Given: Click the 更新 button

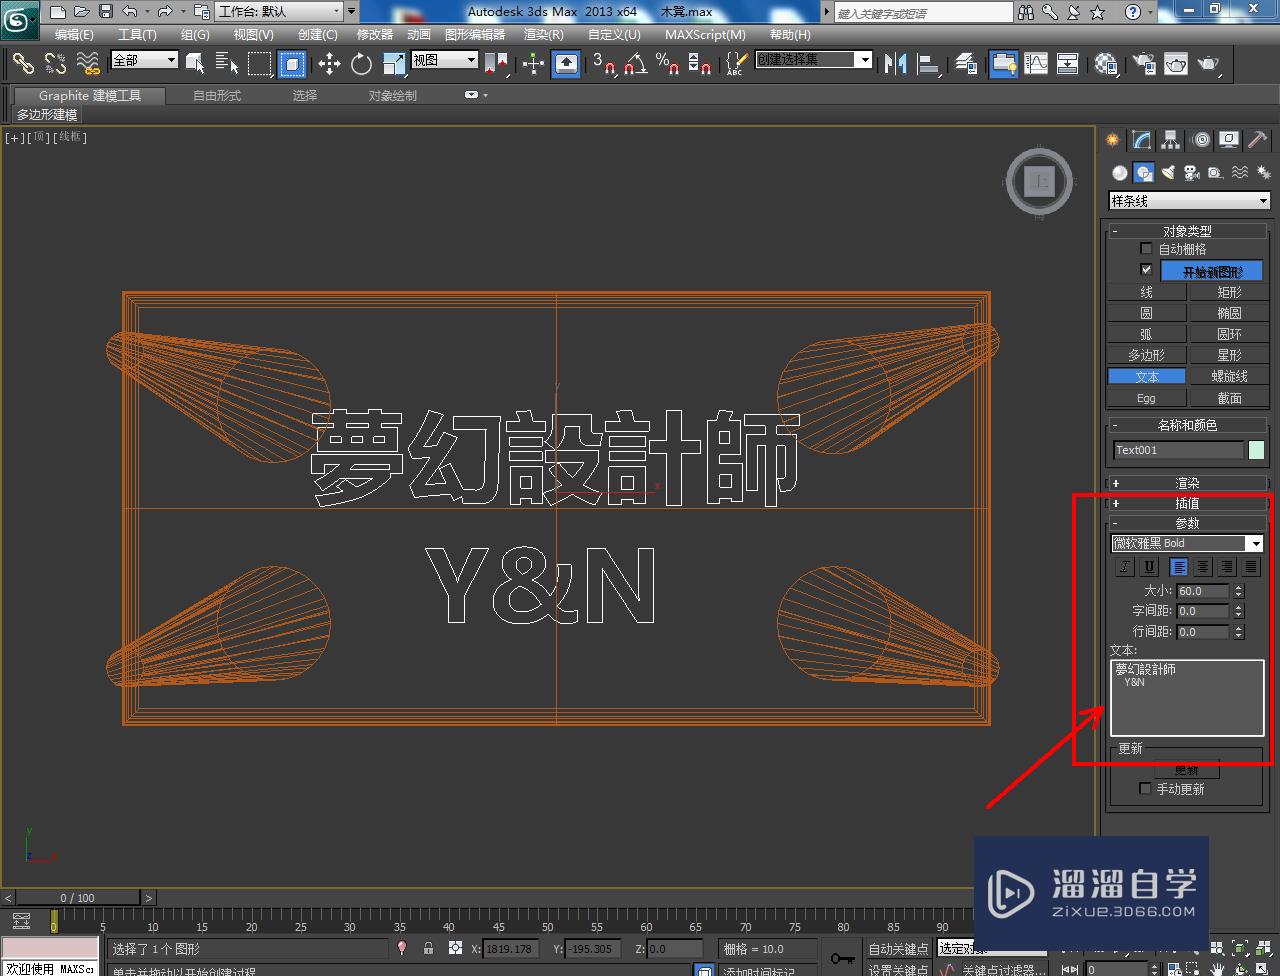Looking at the screenshot, I should (x=1186, y=770).
